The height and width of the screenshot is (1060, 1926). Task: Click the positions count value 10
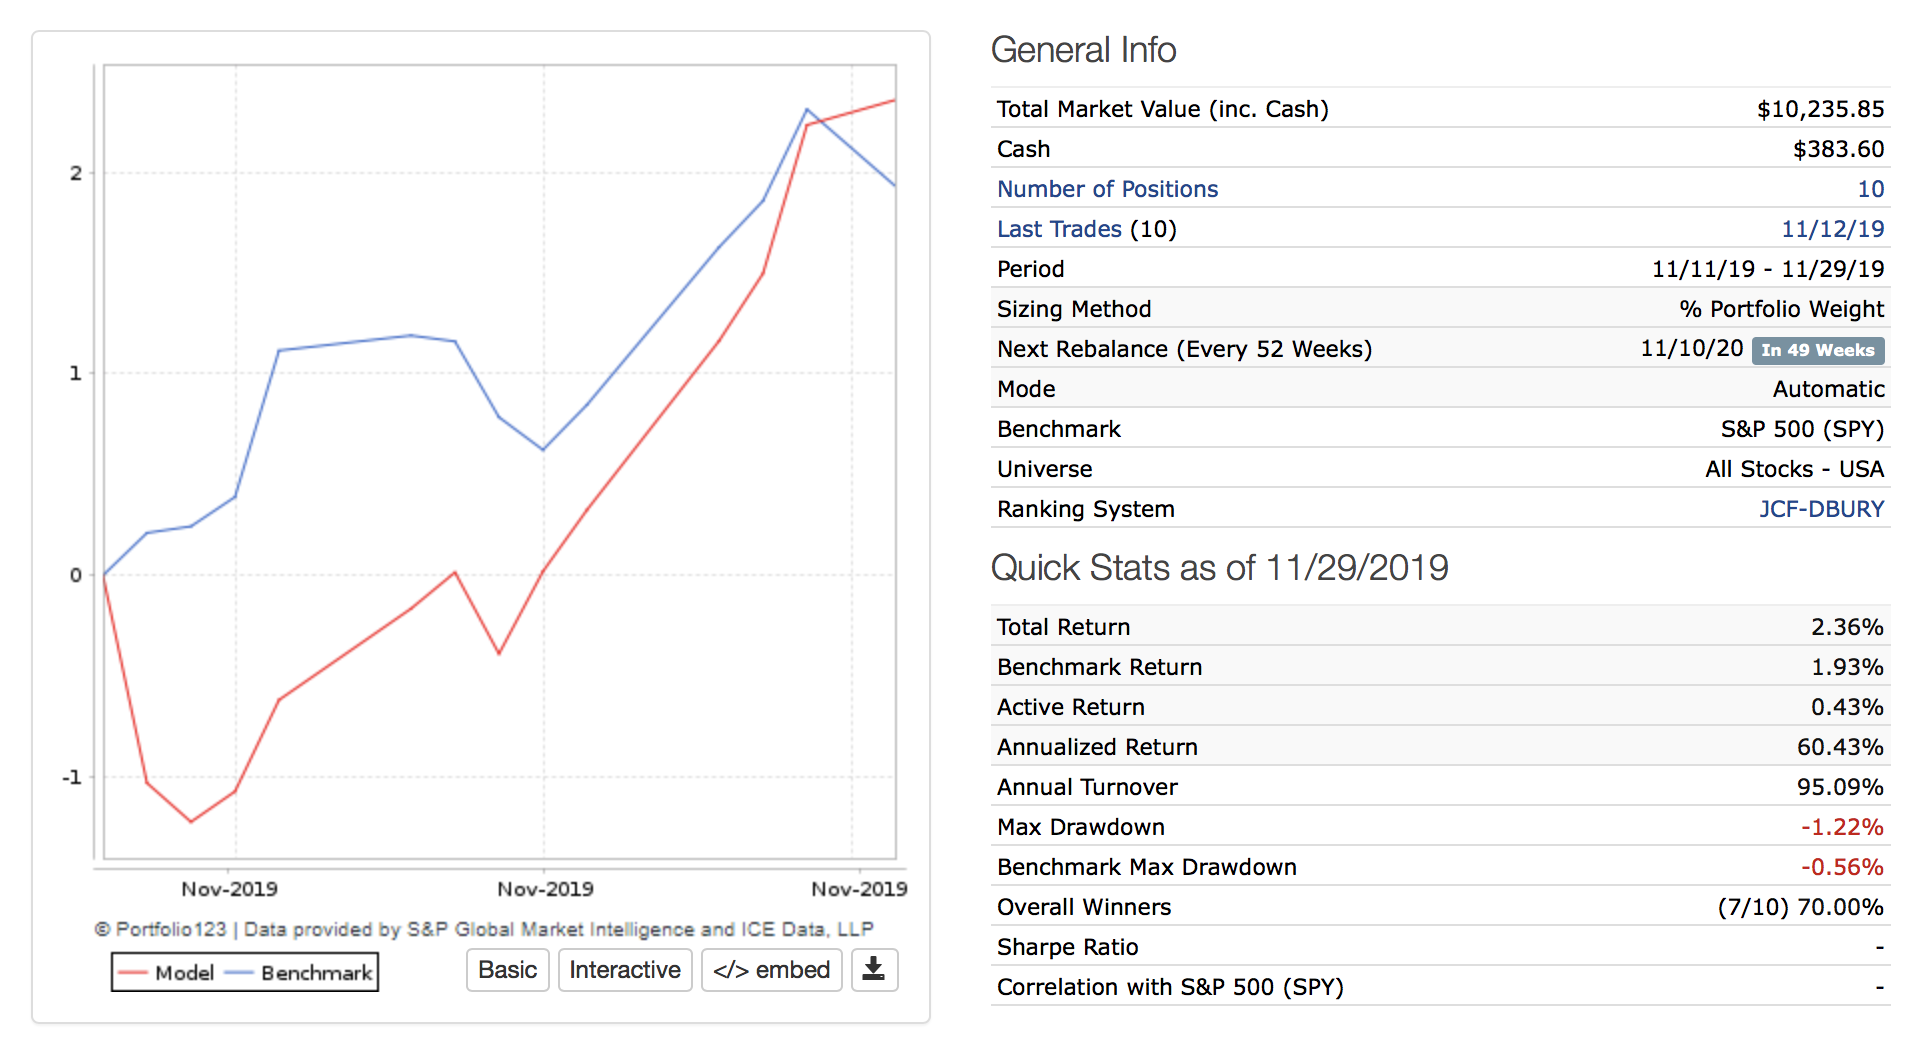pos(1870,189)
